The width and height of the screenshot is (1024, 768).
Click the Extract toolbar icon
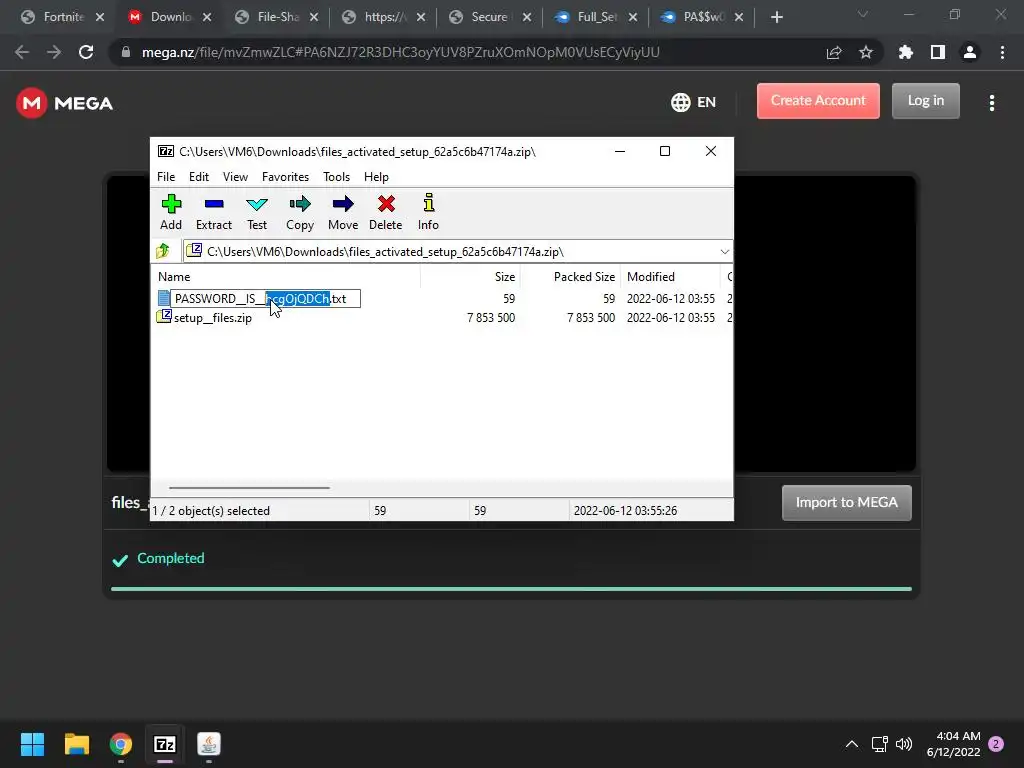pyautogui.click(x=214, y=204)
